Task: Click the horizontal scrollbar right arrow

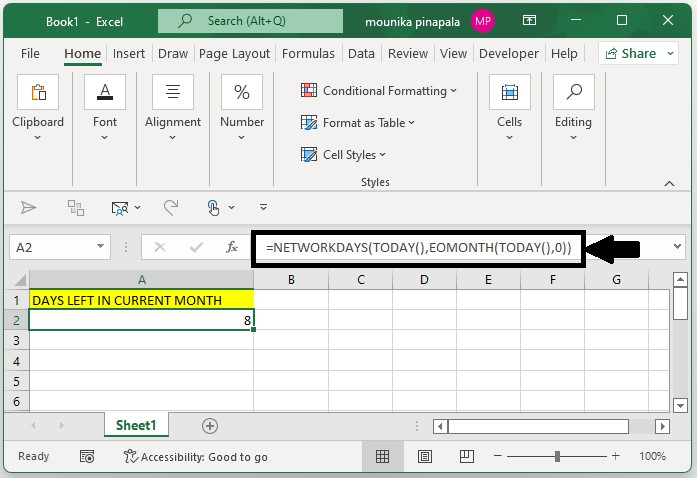Action: click(662, 426)
